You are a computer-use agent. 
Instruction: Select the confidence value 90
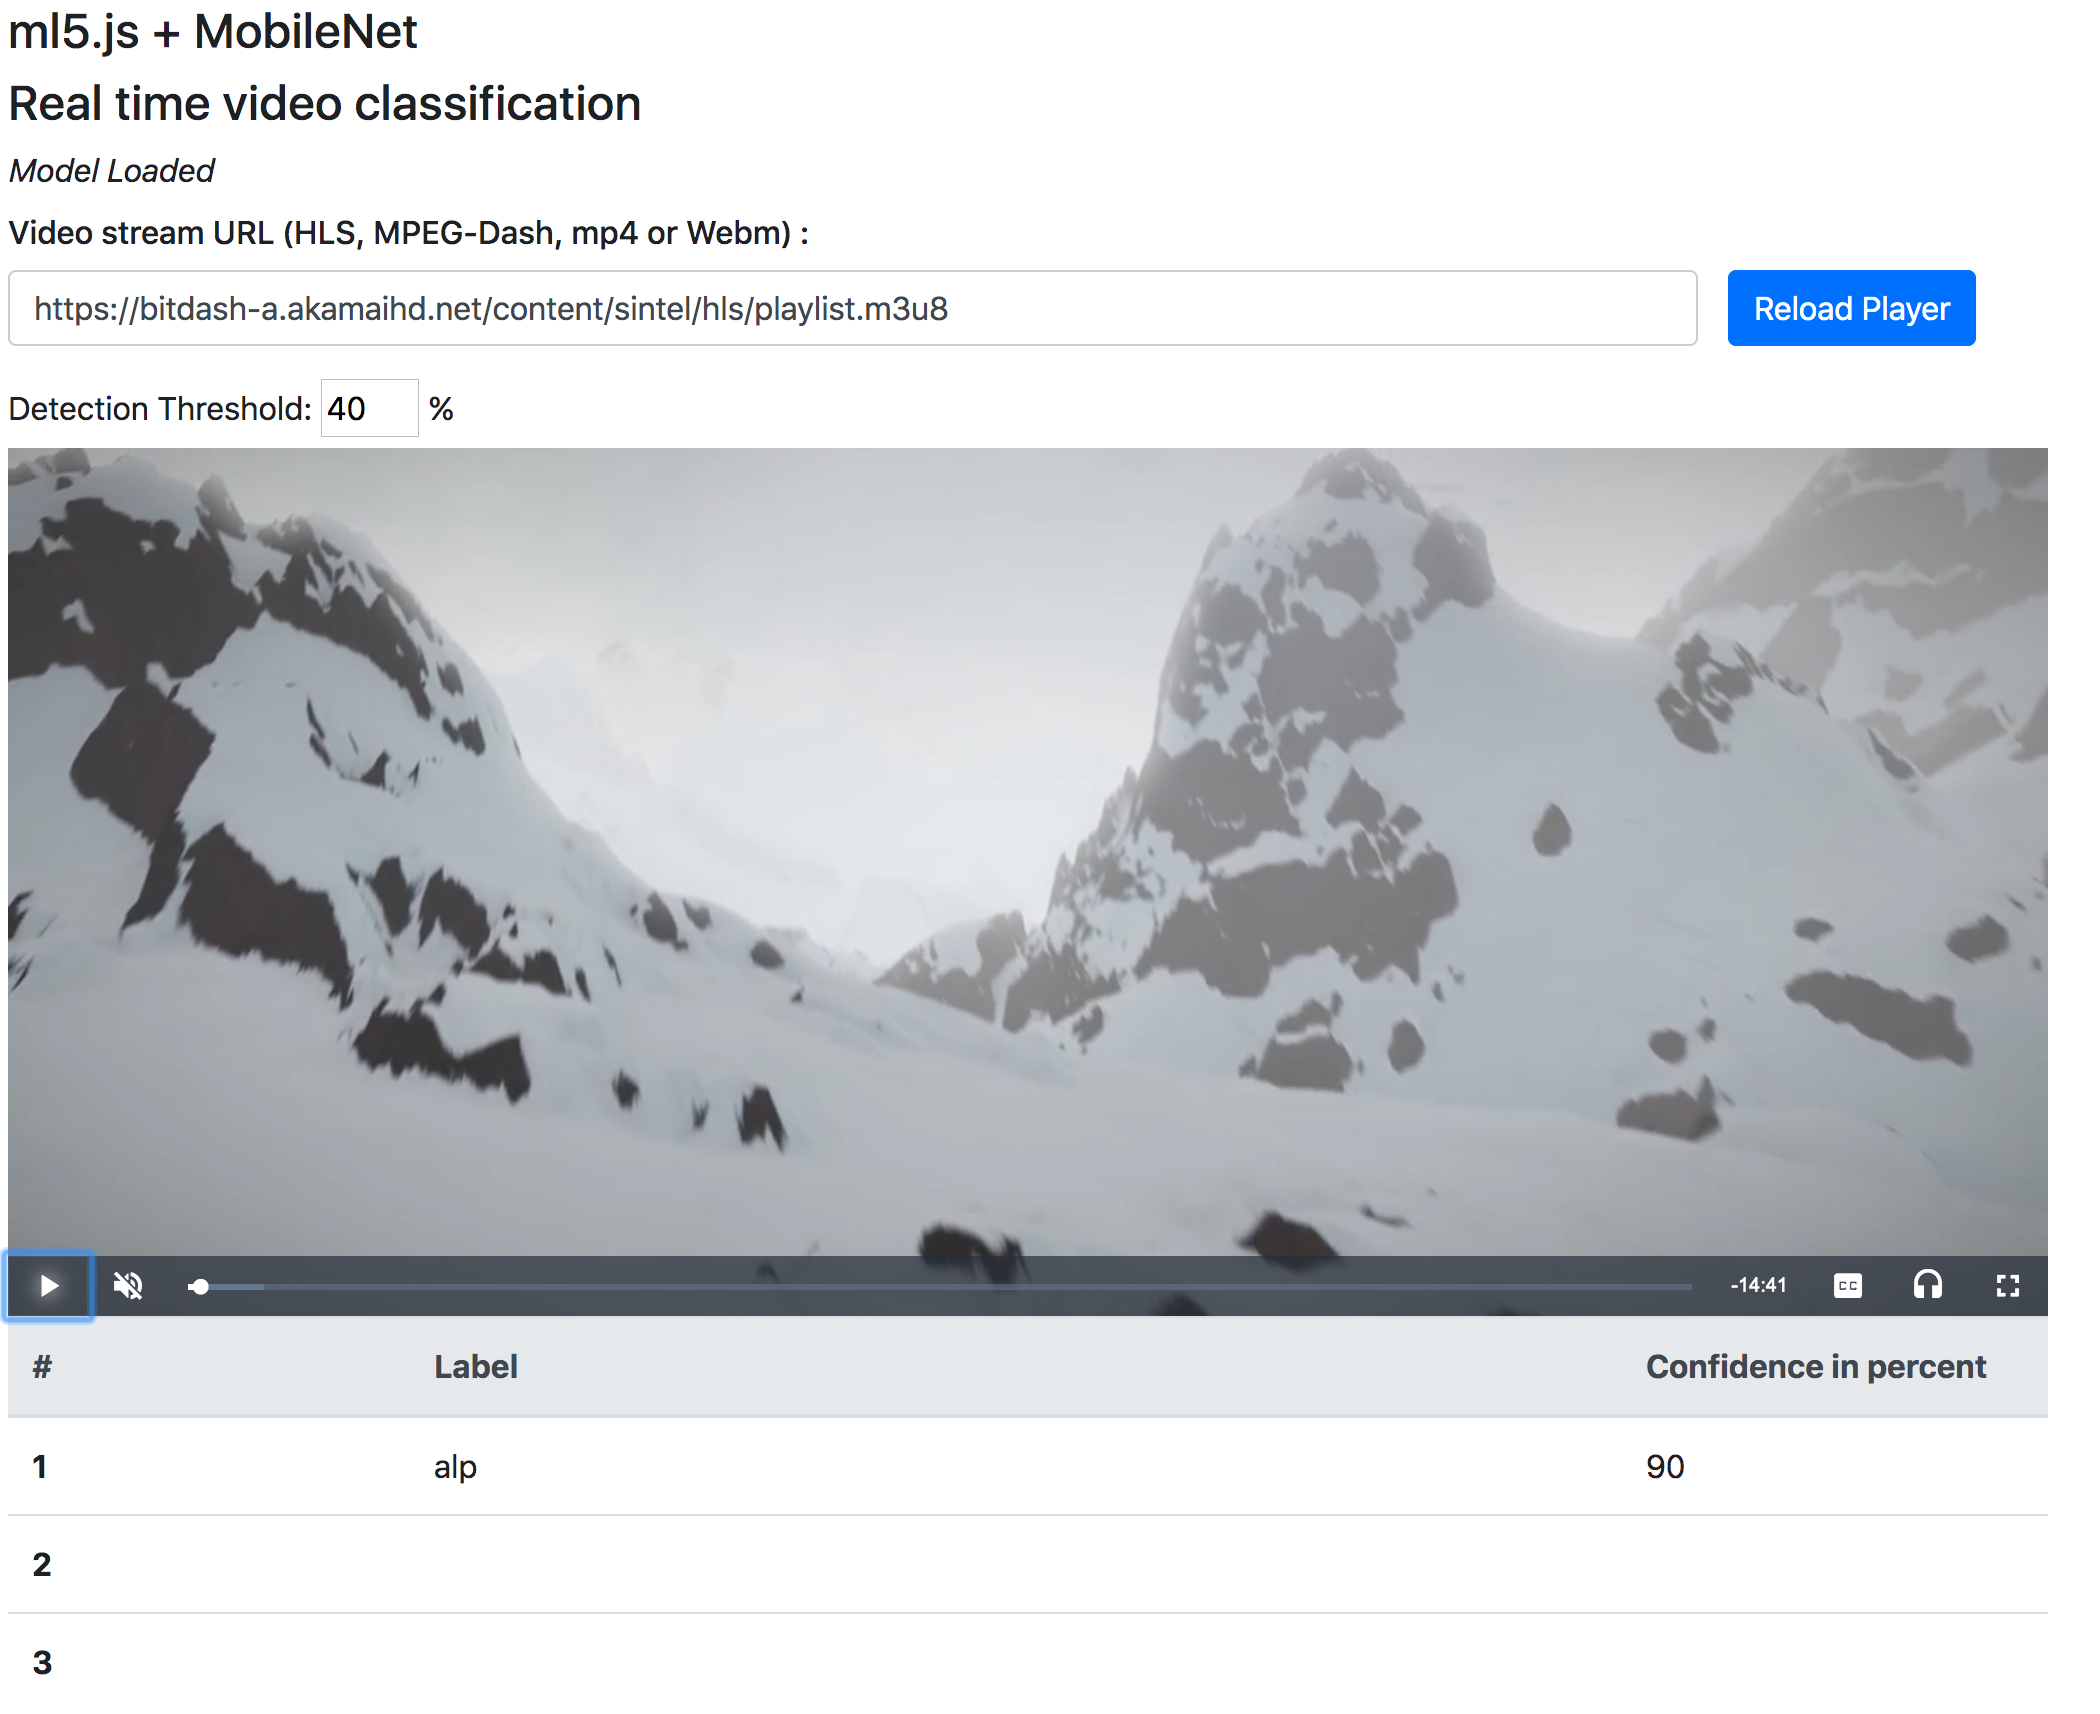pos(1665,1467)
